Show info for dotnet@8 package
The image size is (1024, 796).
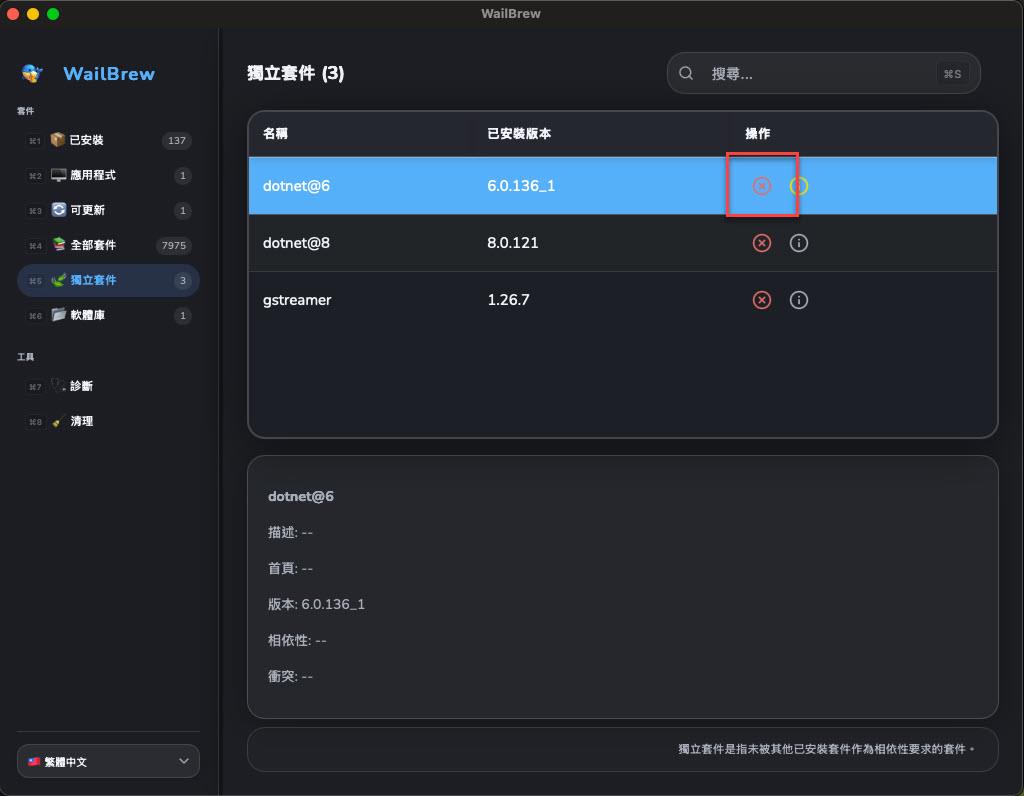(798, 243)
